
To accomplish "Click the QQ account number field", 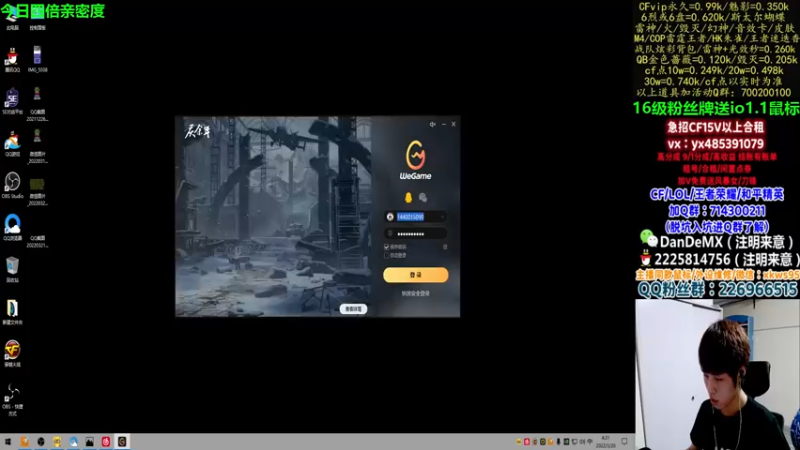I will click(x=415, y=217).
